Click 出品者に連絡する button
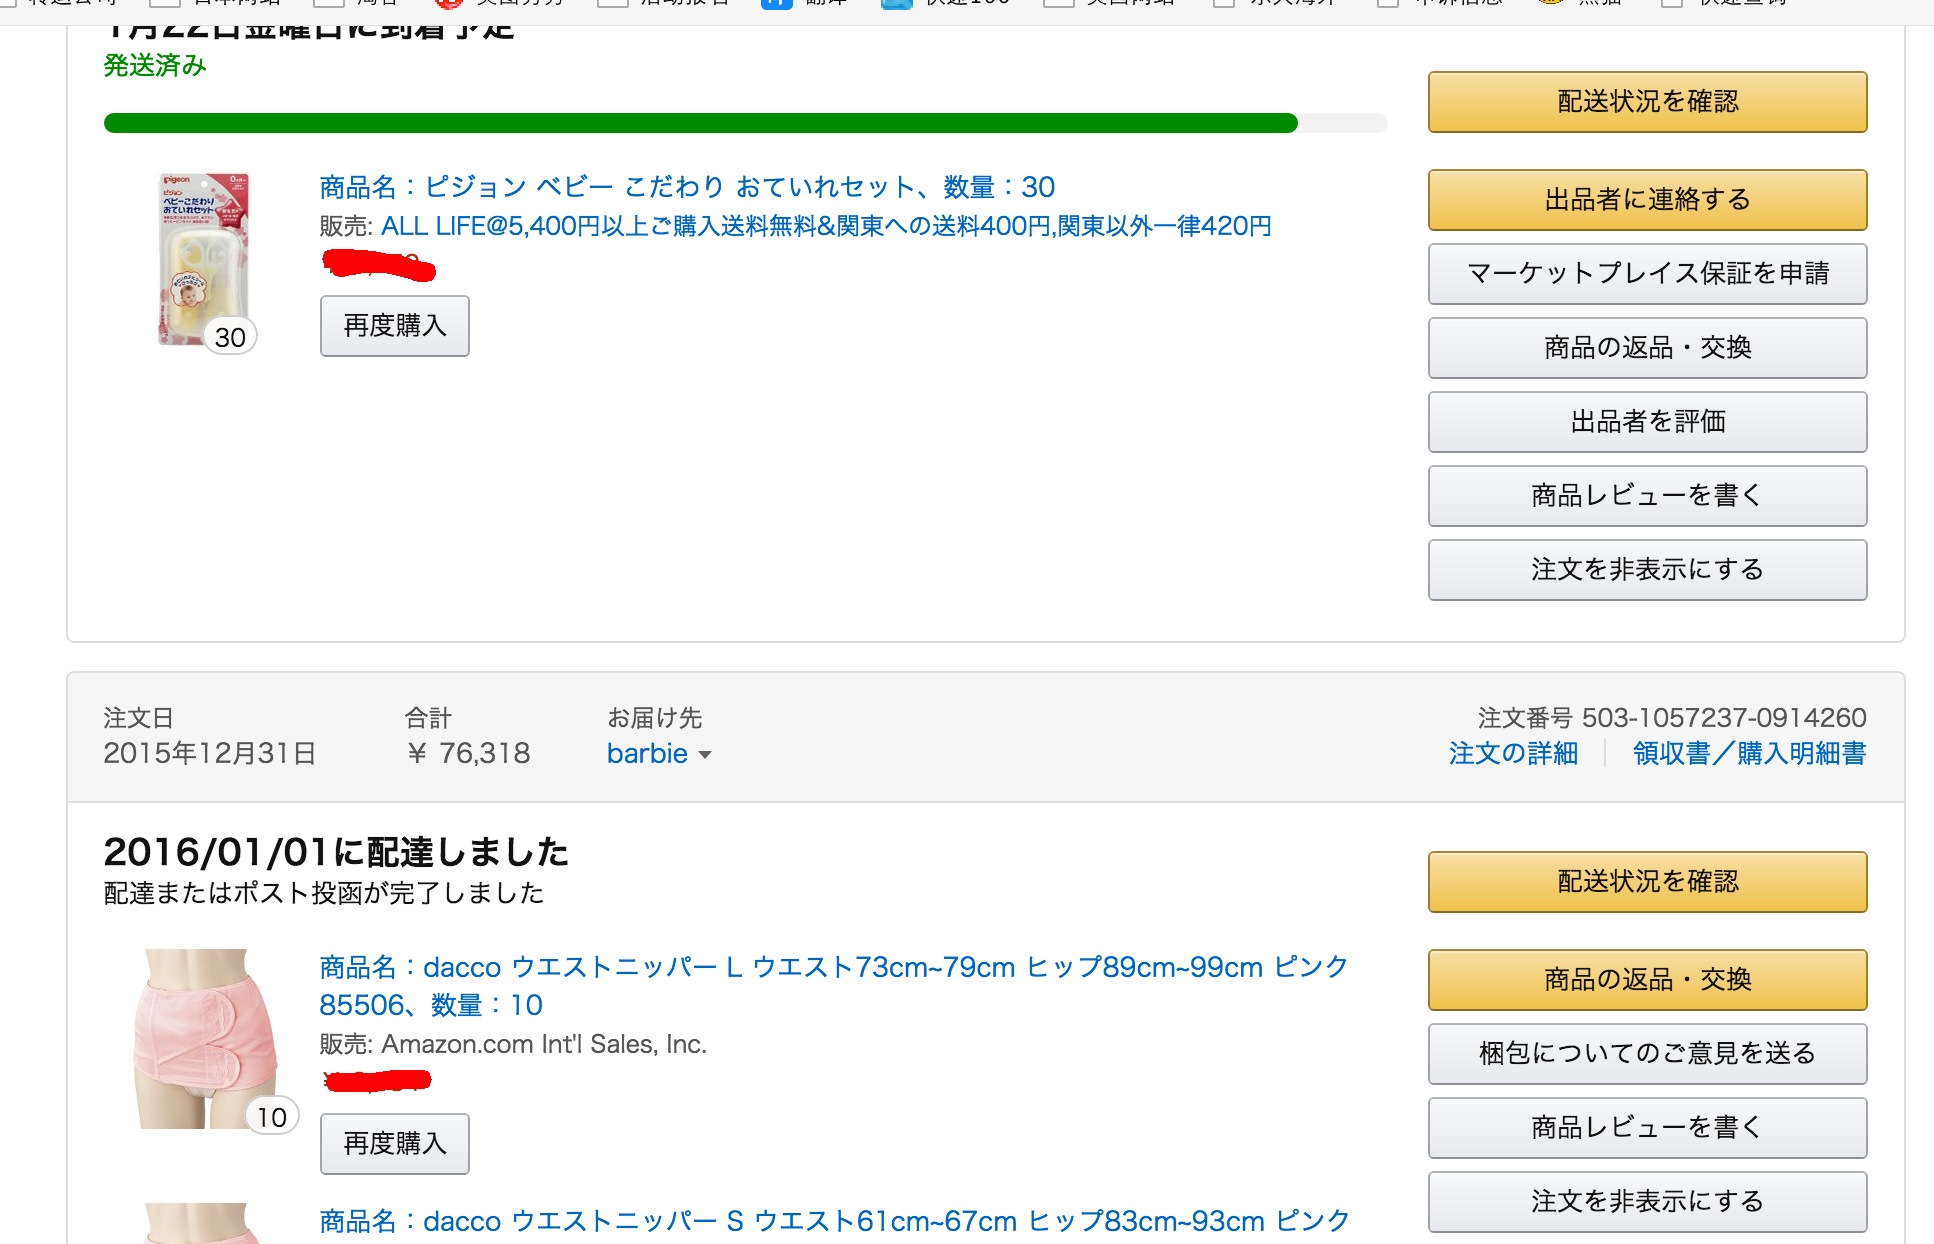The height and width of the screenshot is (1244, 1934). tap(1647, 200)
